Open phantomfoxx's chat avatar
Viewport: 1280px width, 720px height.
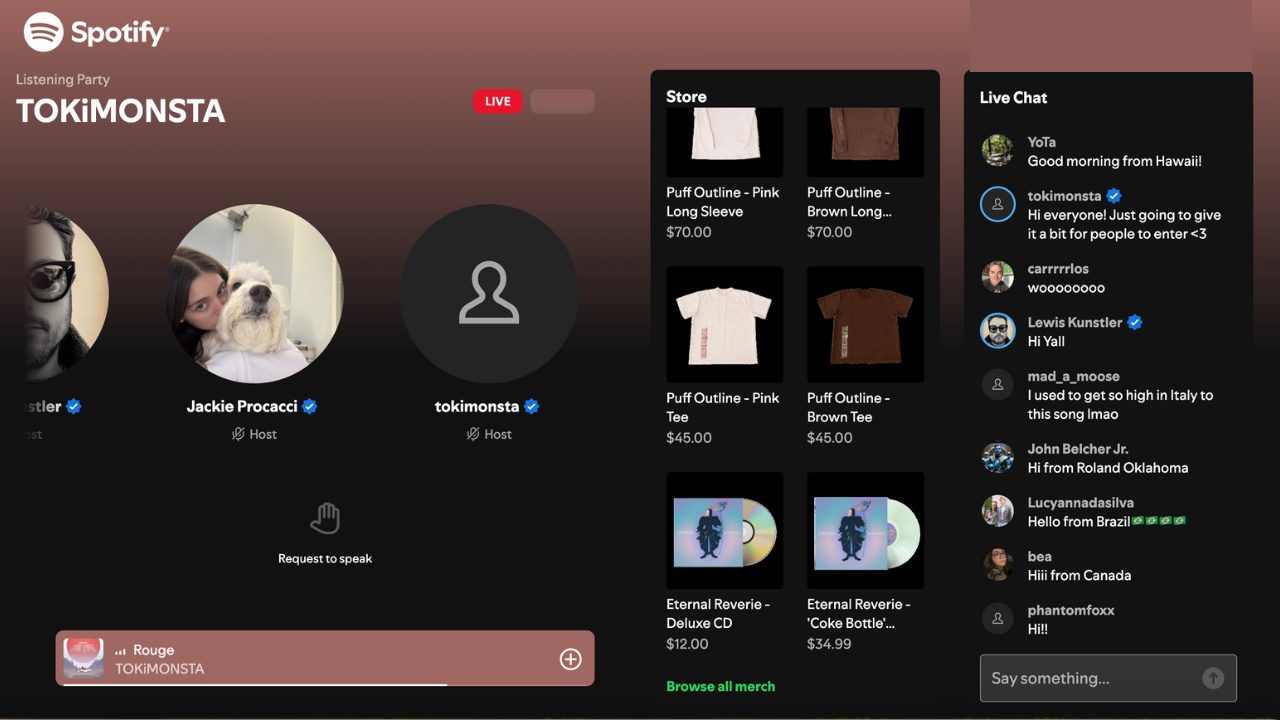click(x=998, y=619)
